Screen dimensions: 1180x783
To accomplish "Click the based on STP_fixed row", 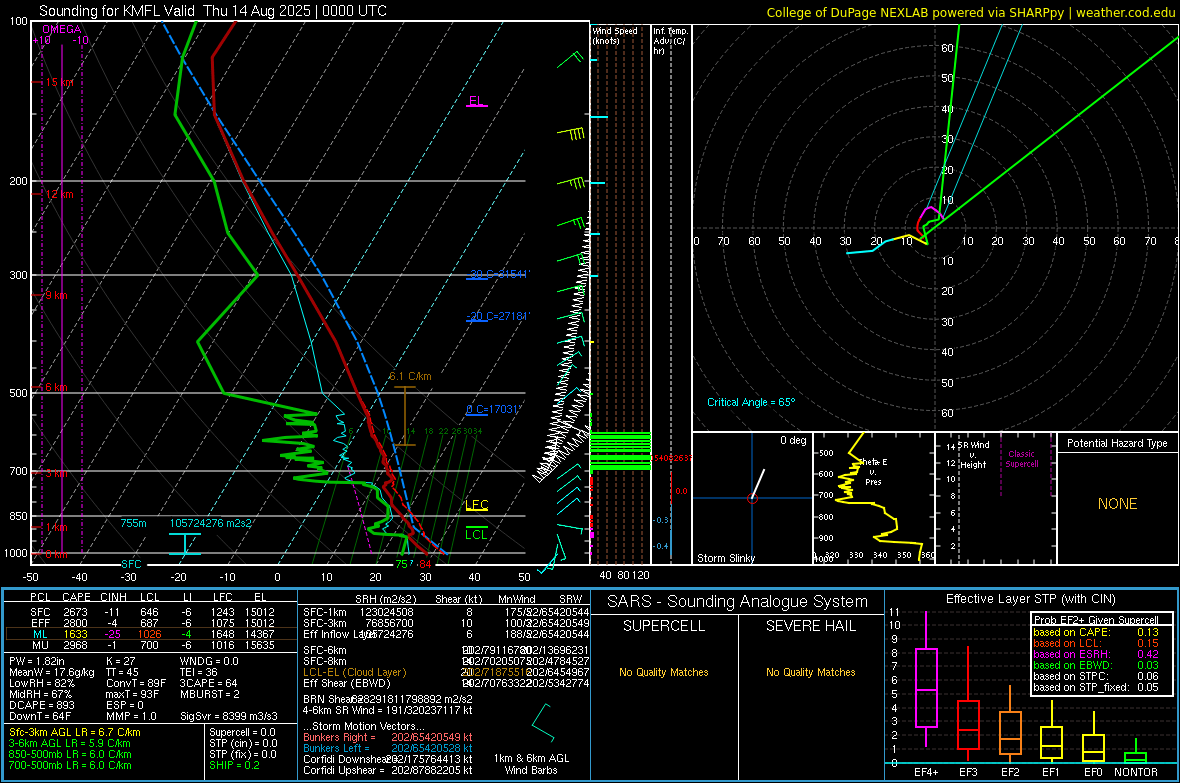I will click(x=1096, y=687).
